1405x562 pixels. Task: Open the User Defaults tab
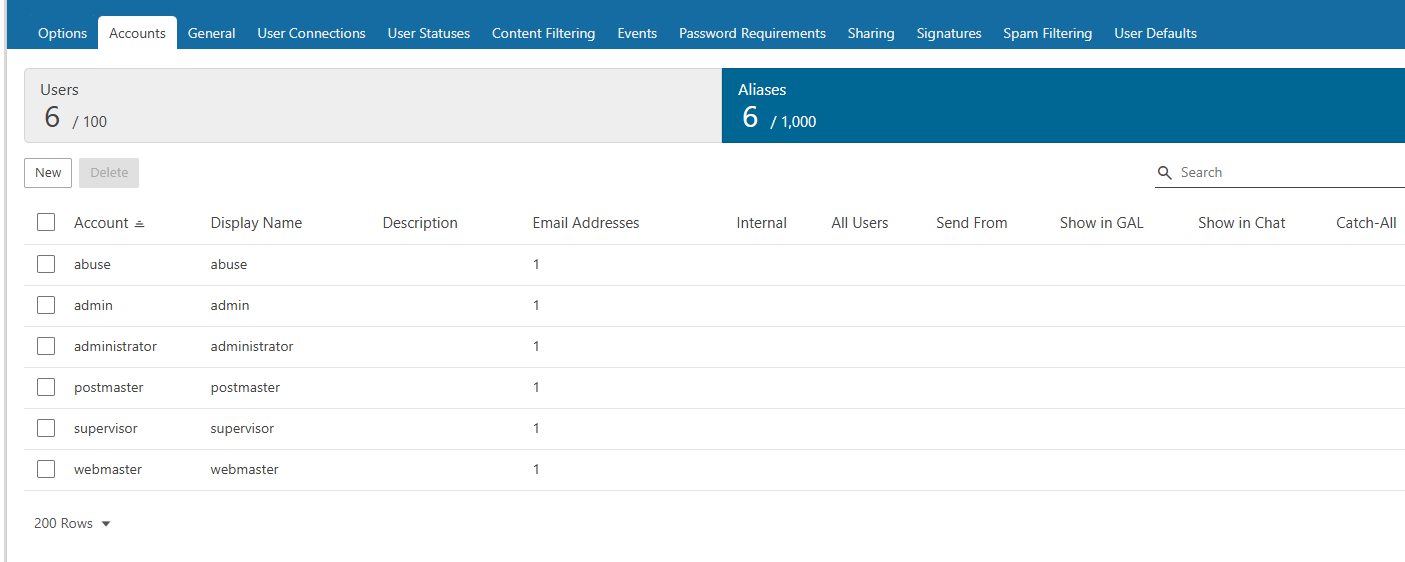click(1155, 33)
